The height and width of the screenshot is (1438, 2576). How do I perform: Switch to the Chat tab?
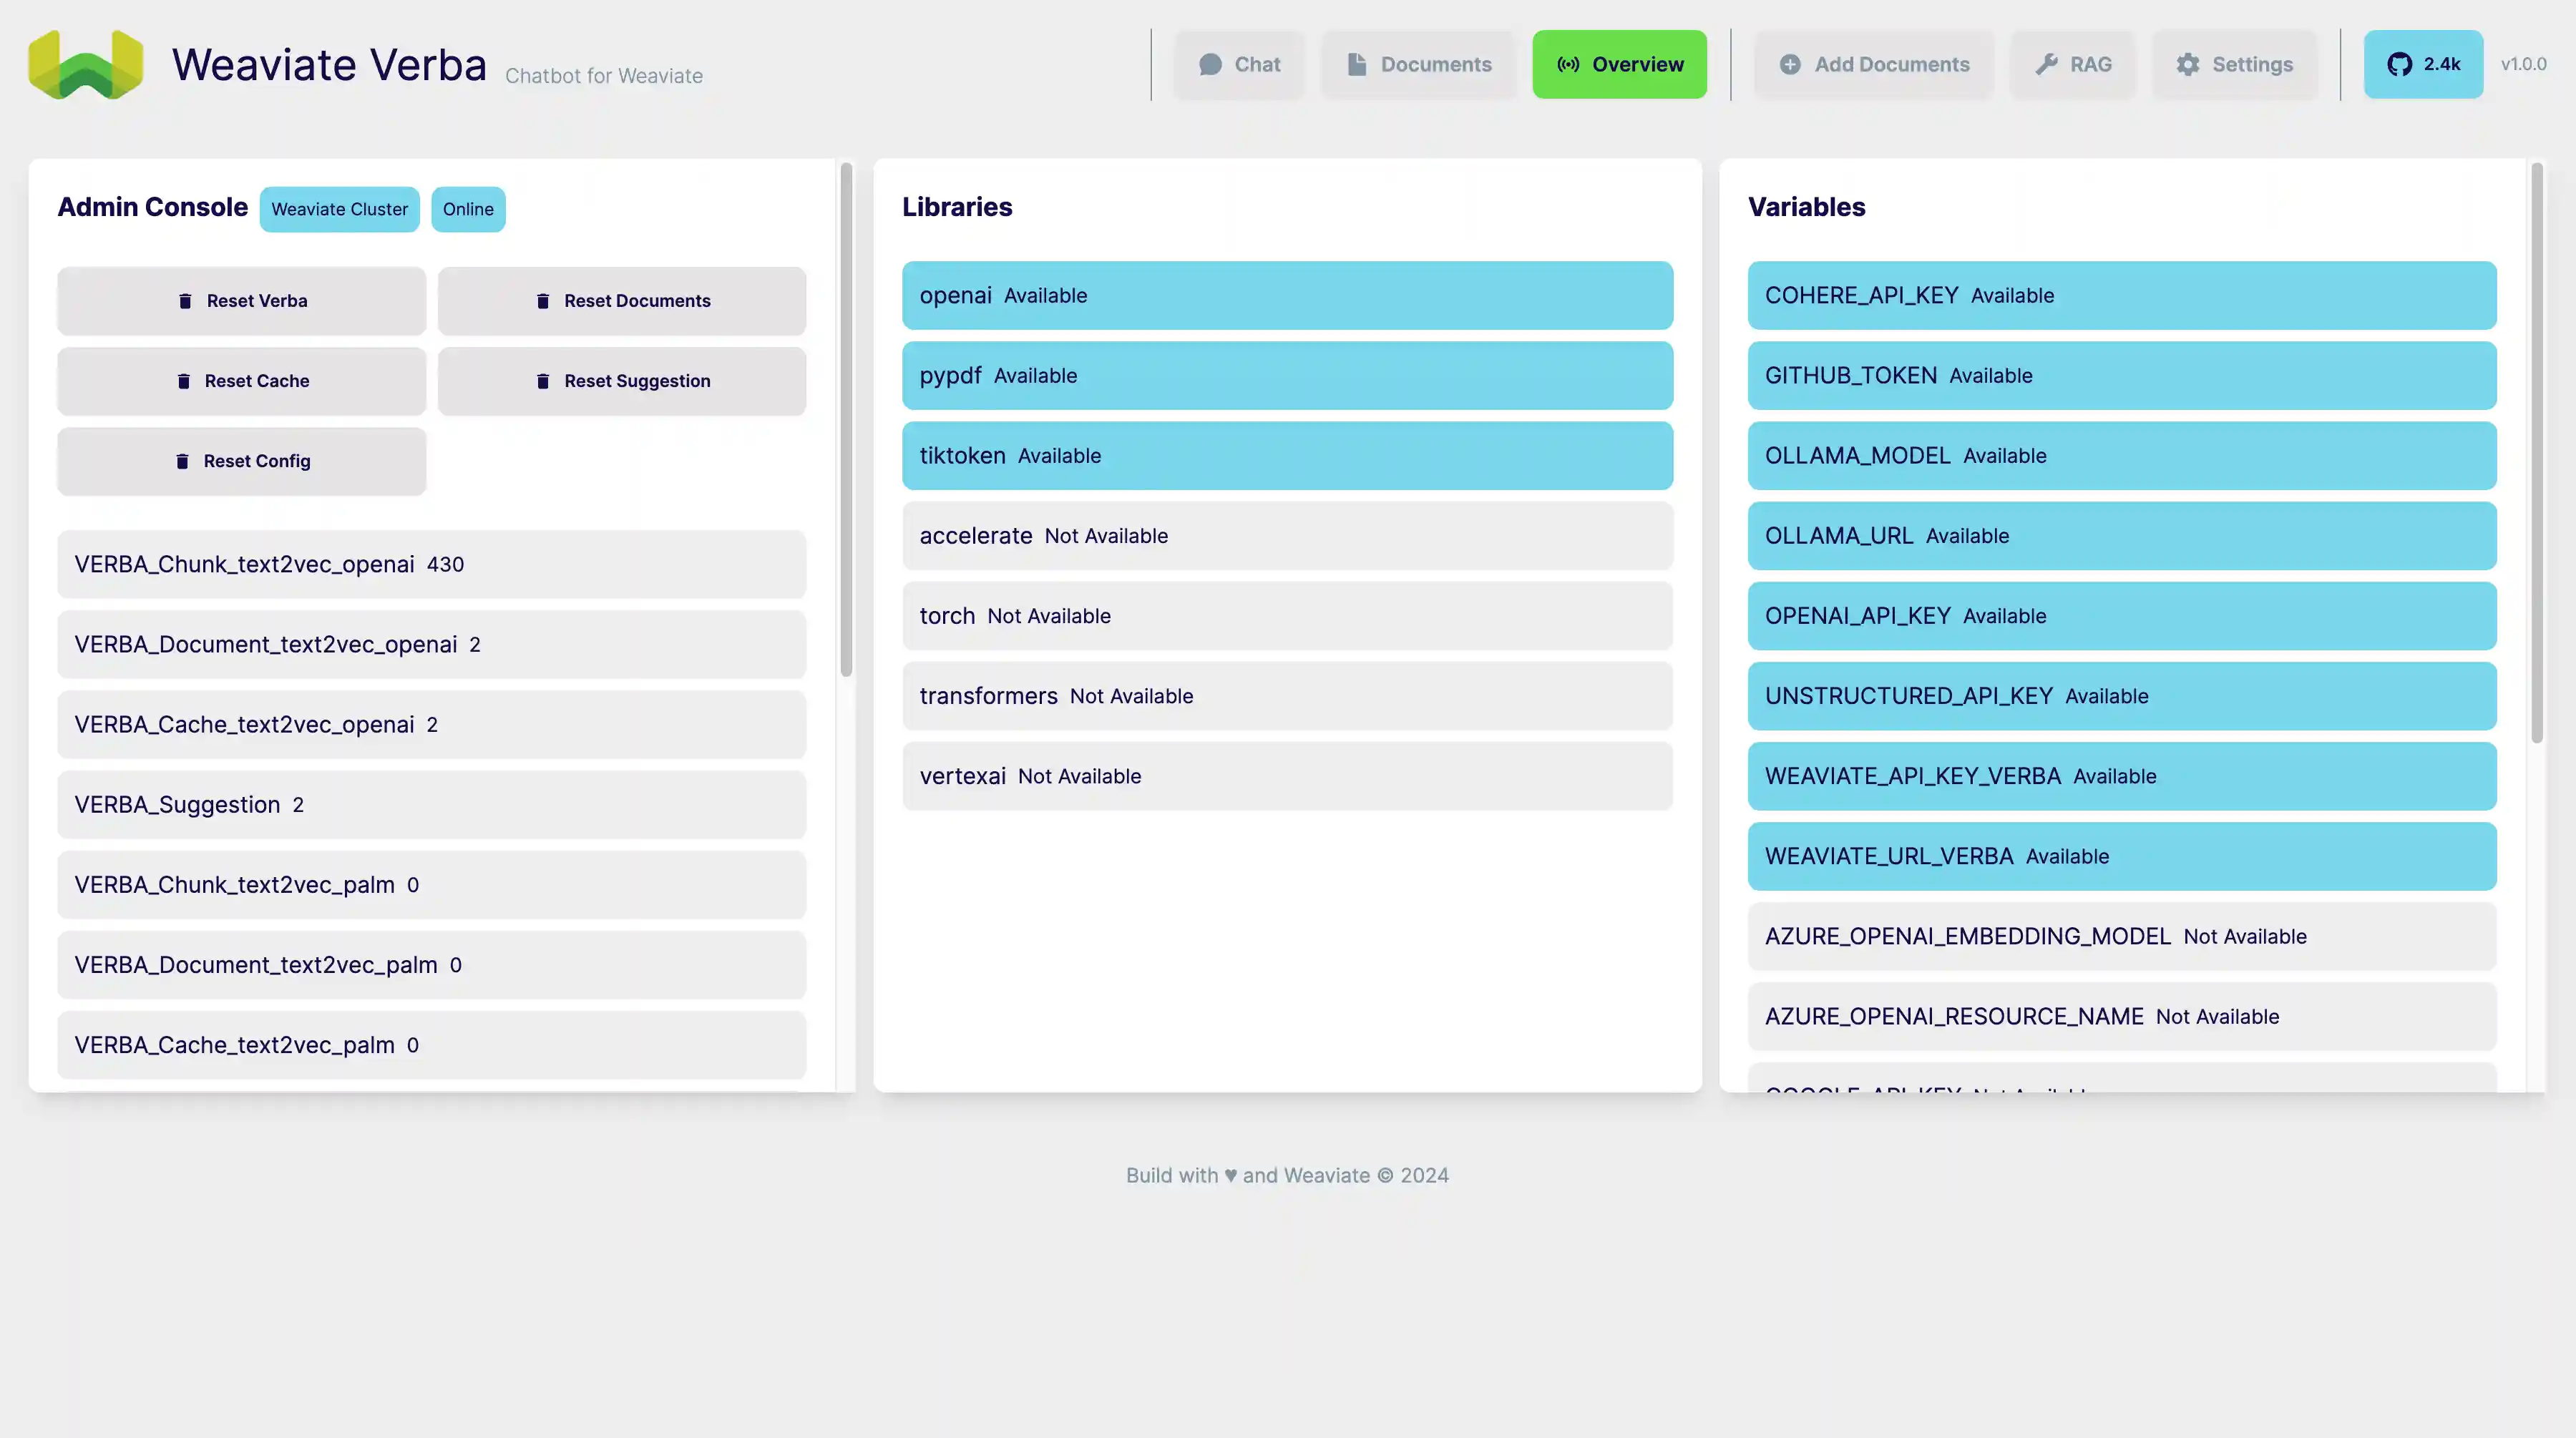1240,64
